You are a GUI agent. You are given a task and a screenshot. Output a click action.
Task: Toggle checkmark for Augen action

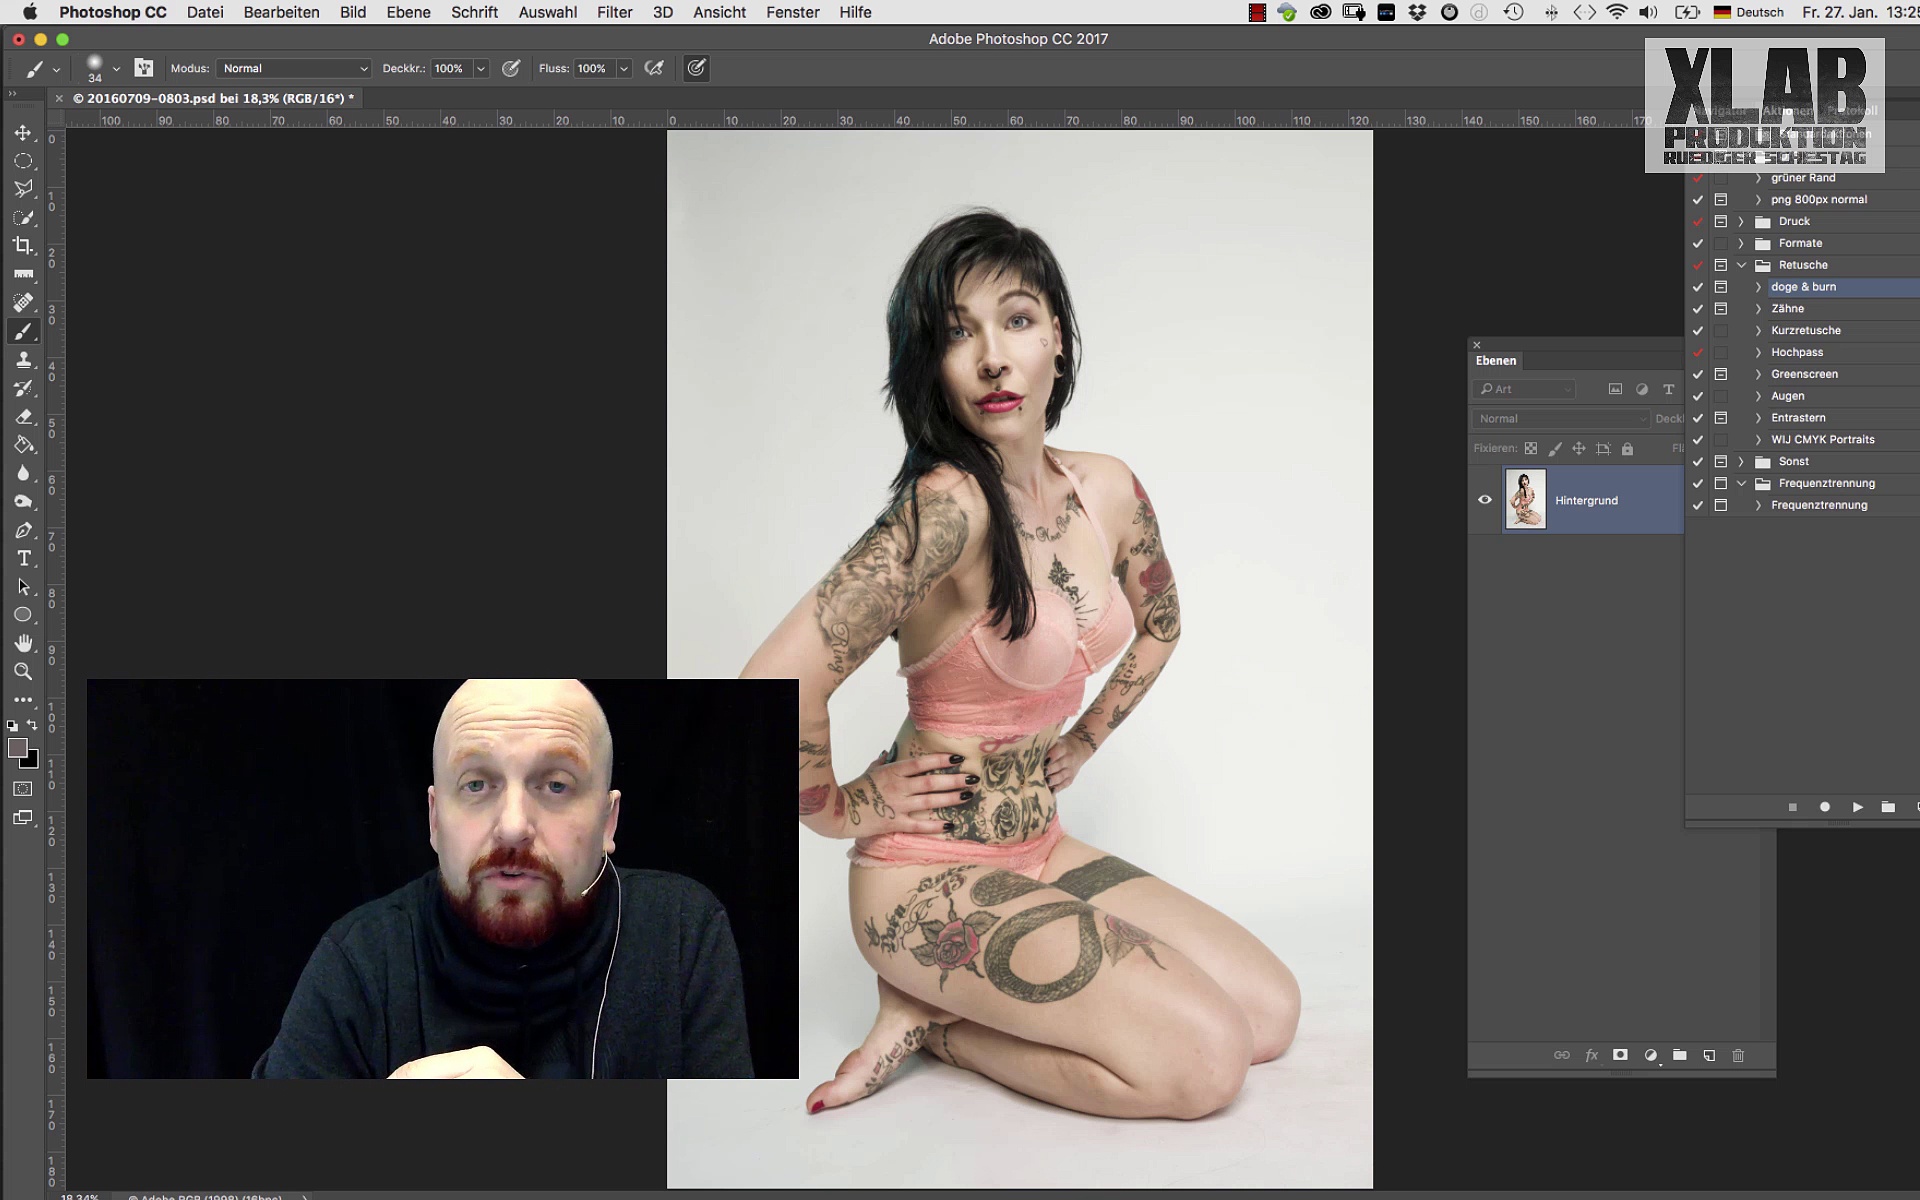coord(1698,396)
